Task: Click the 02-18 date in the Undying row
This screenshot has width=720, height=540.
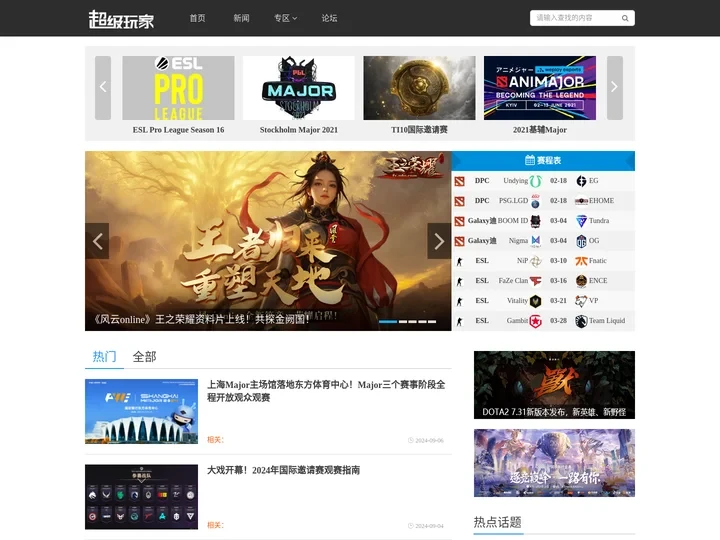Action: click(558, 181)
